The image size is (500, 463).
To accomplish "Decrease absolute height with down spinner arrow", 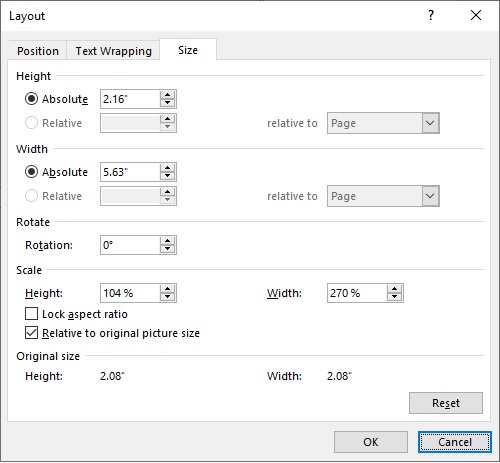I will click(x=167, y=103).
